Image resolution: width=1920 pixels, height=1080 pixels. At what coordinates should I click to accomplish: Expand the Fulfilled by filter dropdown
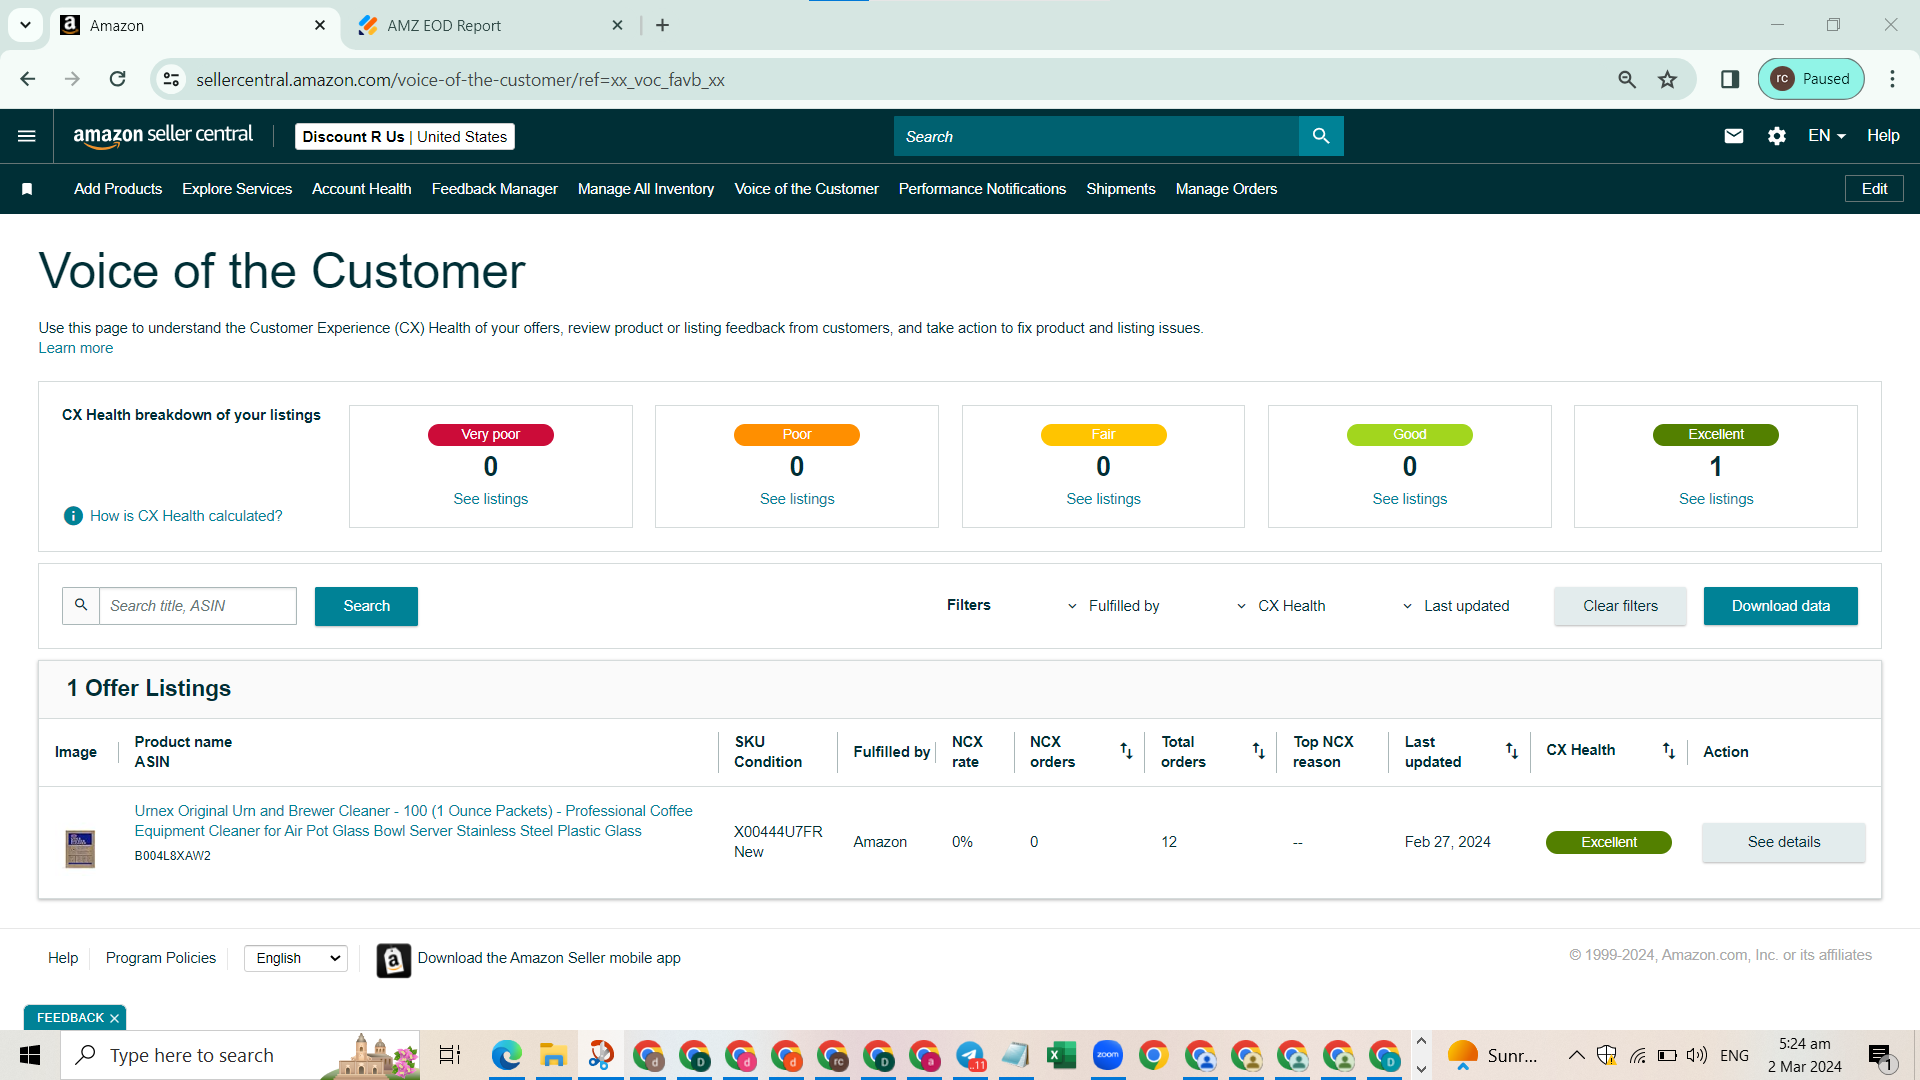pyautogui.click(x=1113, y=606)
